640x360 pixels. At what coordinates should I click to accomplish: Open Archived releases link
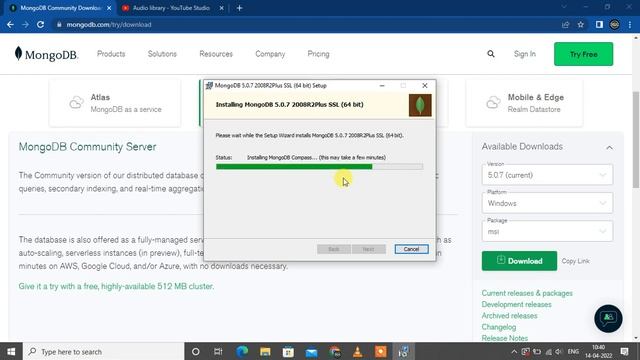click(509, 316)
